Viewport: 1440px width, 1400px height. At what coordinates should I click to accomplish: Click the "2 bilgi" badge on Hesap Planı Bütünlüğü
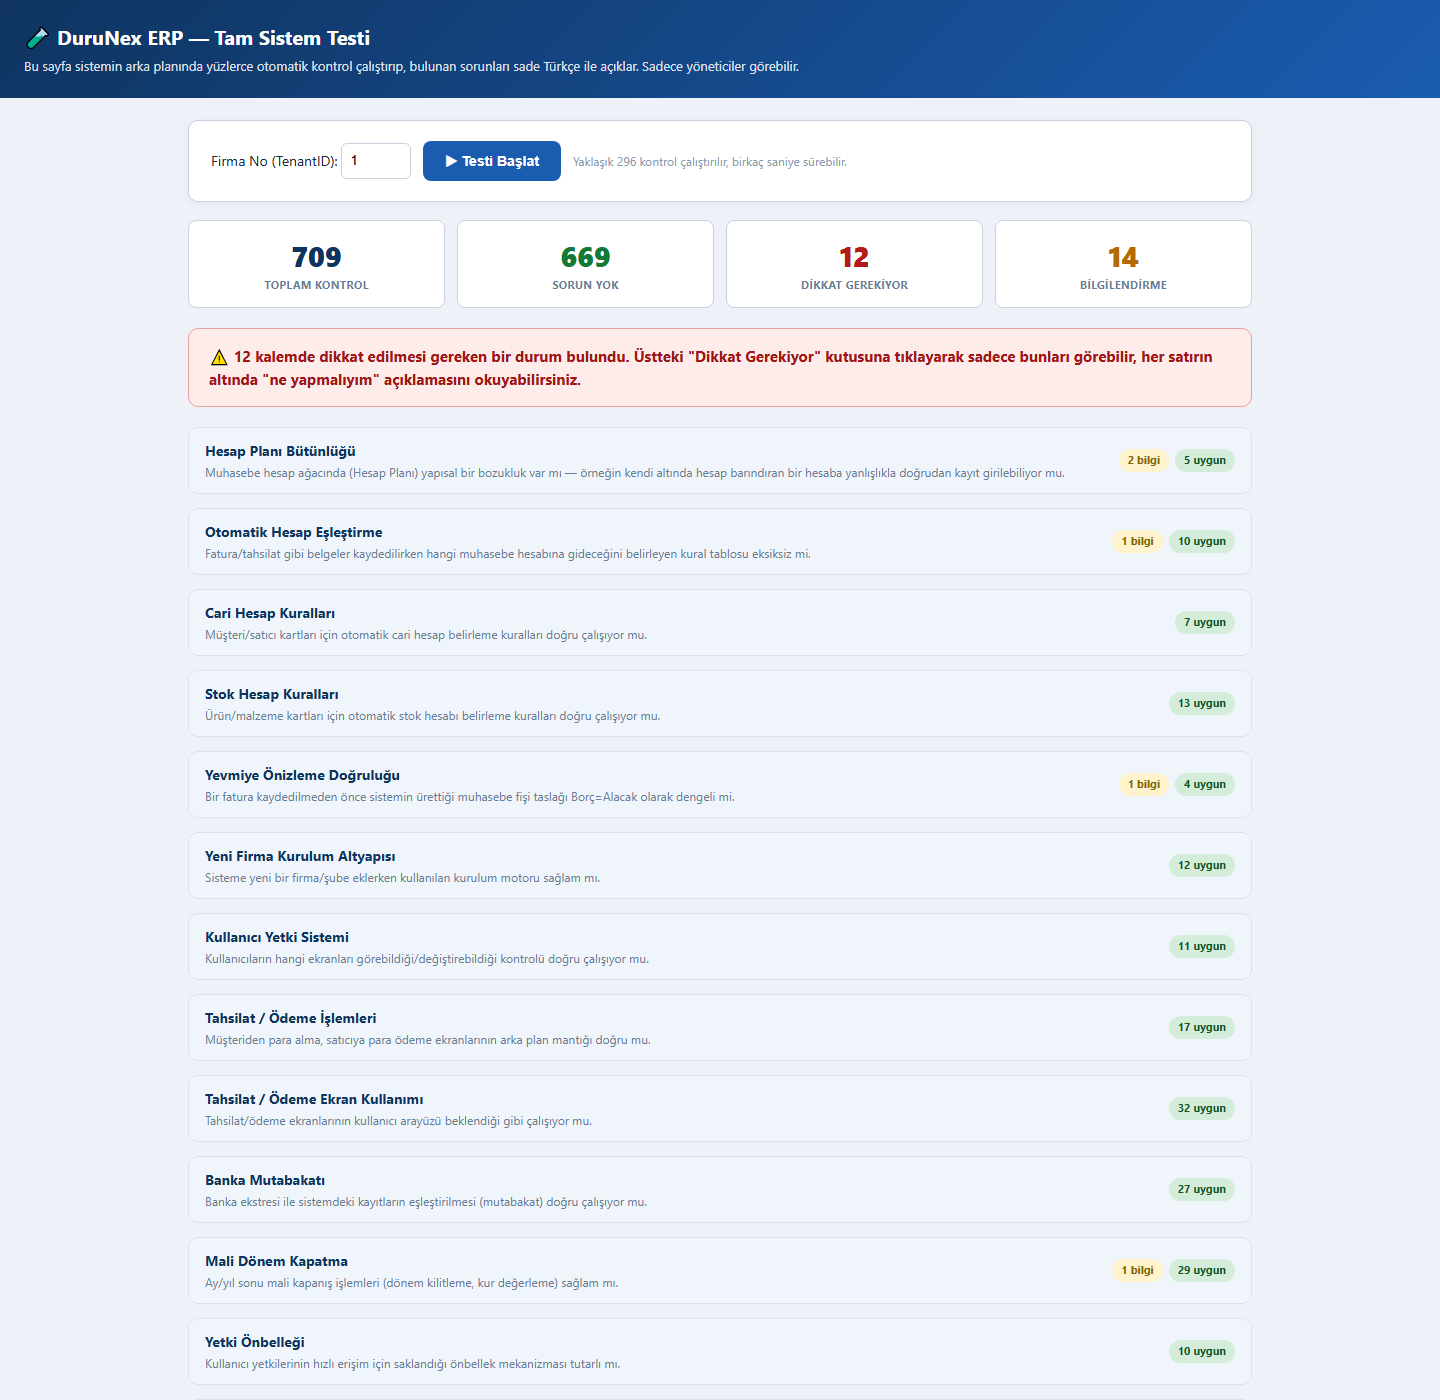click(1144, 461)
